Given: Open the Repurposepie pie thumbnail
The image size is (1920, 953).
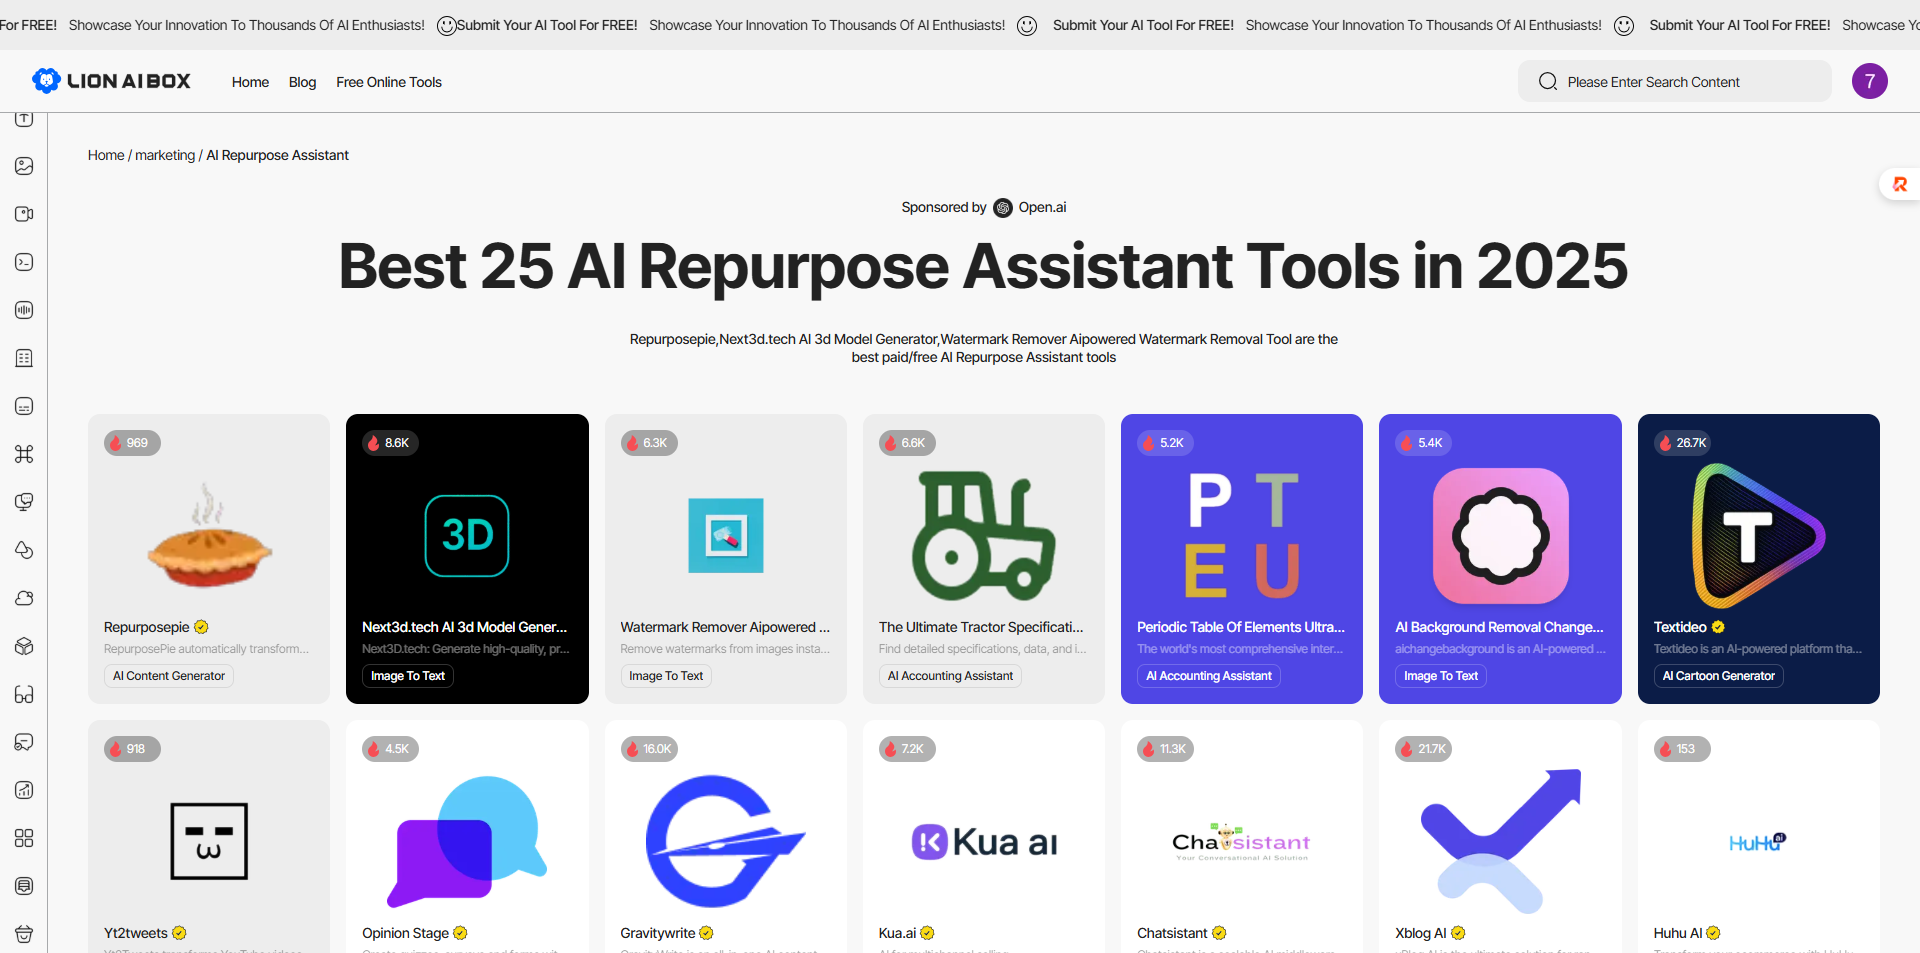Looking at the screenshot, I should coord(209,536).
